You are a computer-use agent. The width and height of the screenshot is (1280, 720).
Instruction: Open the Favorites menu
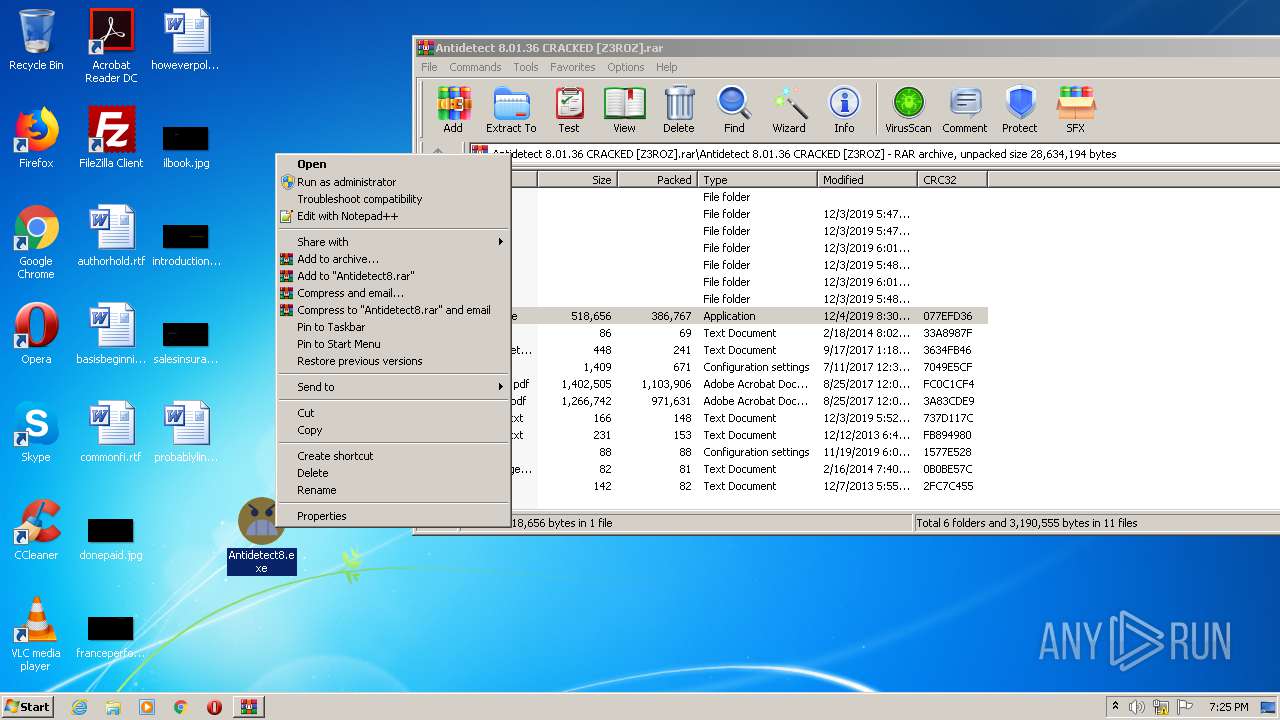point(572,67)
